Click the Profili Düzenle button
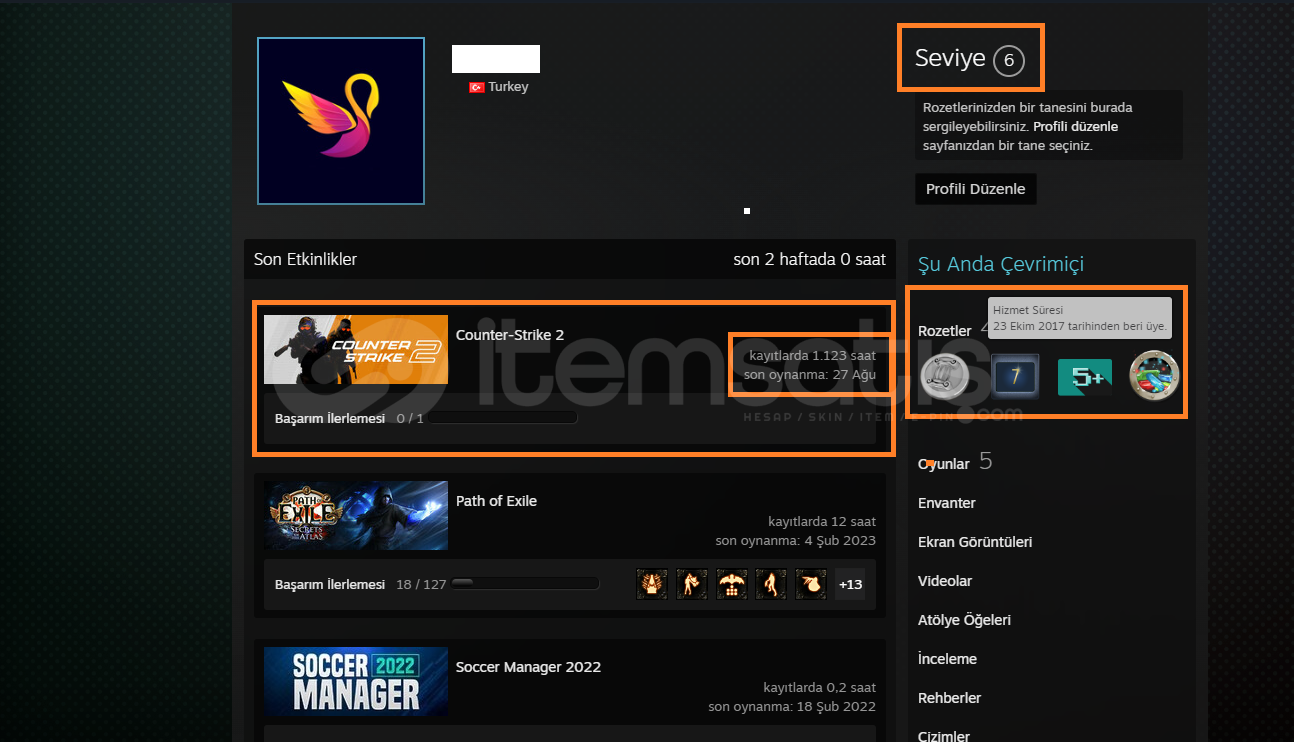 coord(975,189)
